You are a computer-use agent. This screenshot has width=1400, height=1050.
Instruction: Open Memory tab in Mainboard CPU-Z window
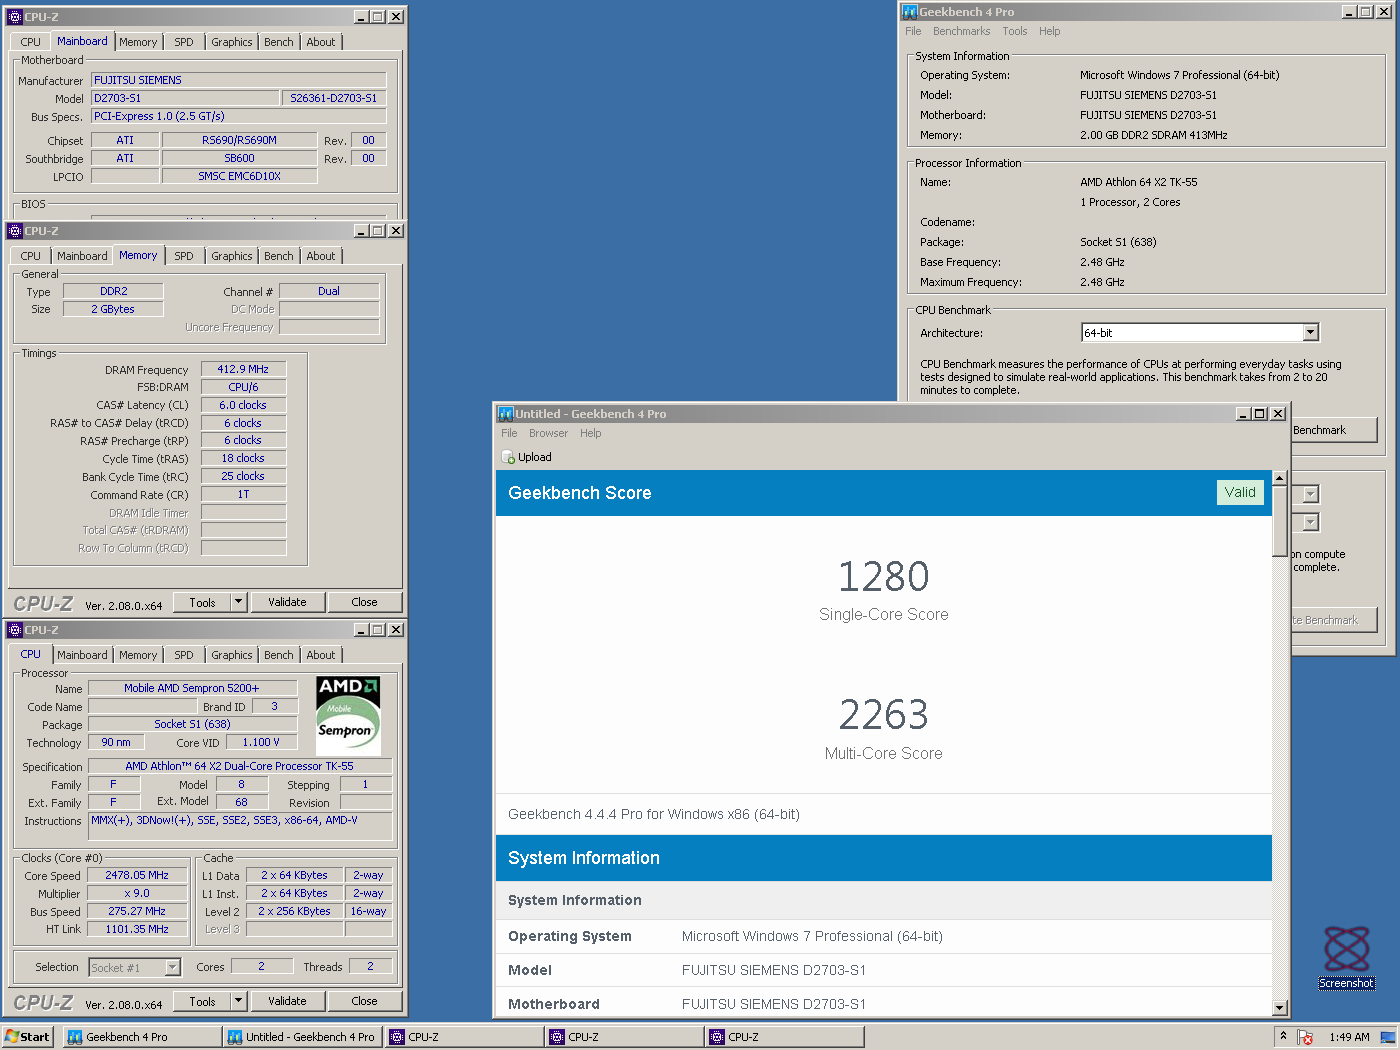click(138, 42)
